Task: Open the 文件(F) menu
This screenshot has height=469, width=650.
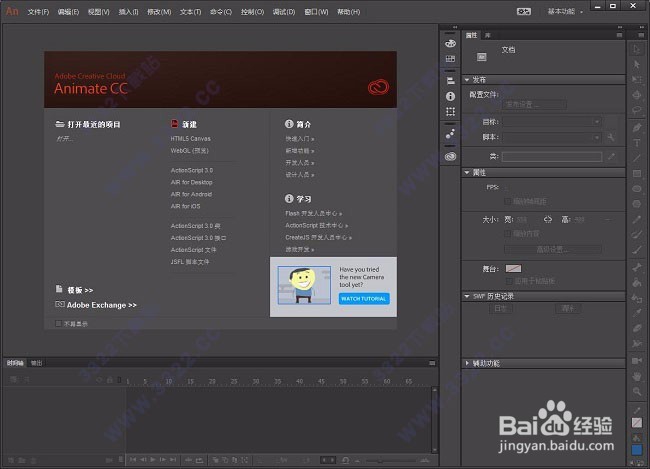Action: pos(38,12)
